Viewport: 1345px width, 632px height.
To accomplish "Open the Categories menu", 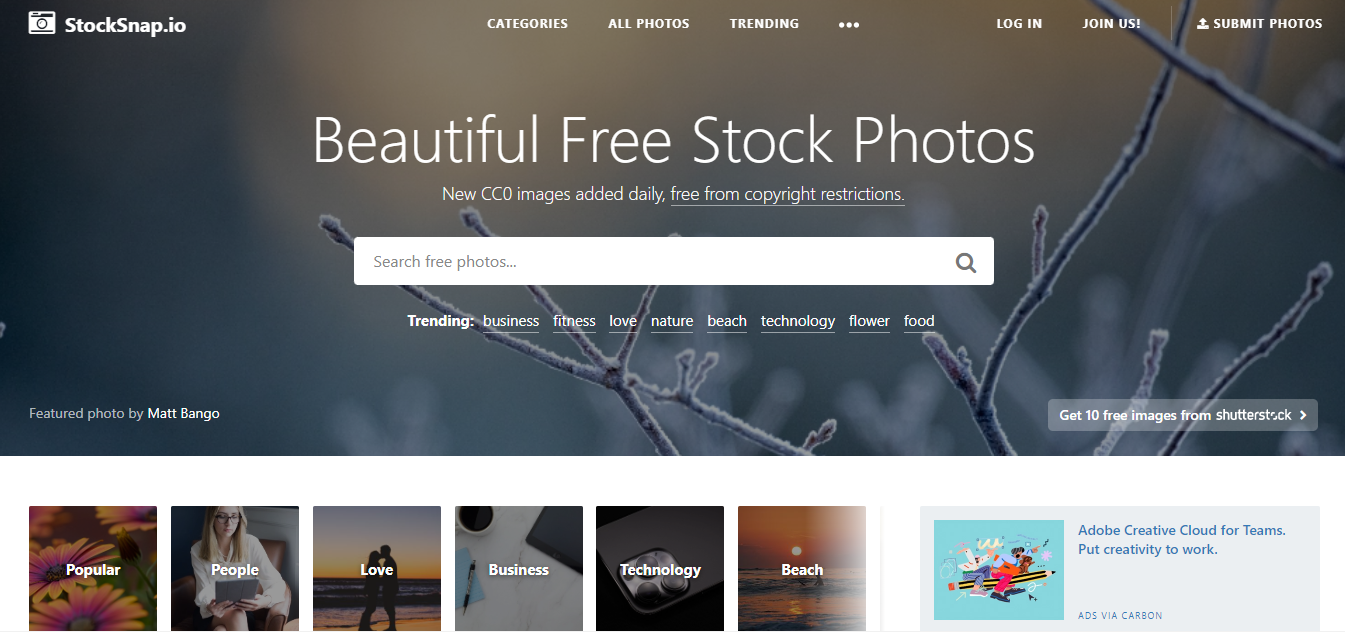I will point(527,23).
